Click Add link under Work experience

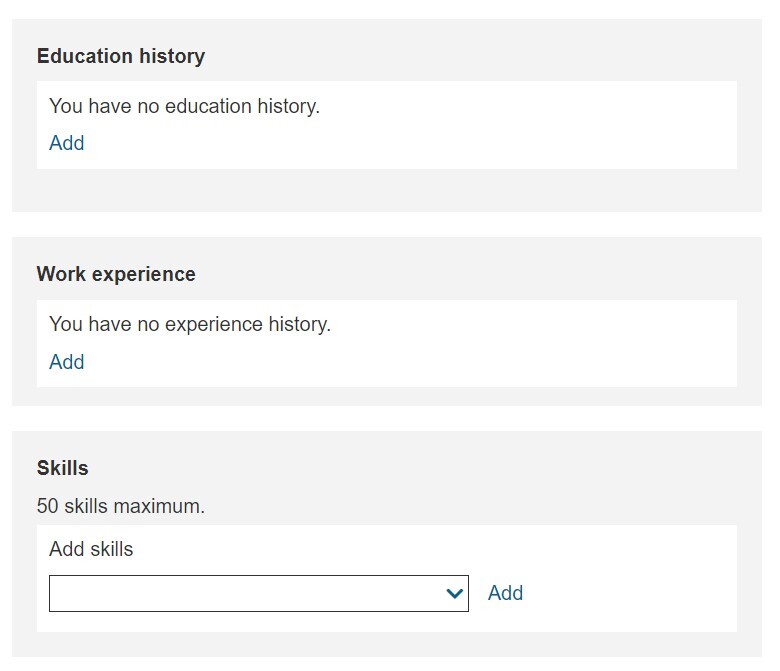[x=67, y=362]
